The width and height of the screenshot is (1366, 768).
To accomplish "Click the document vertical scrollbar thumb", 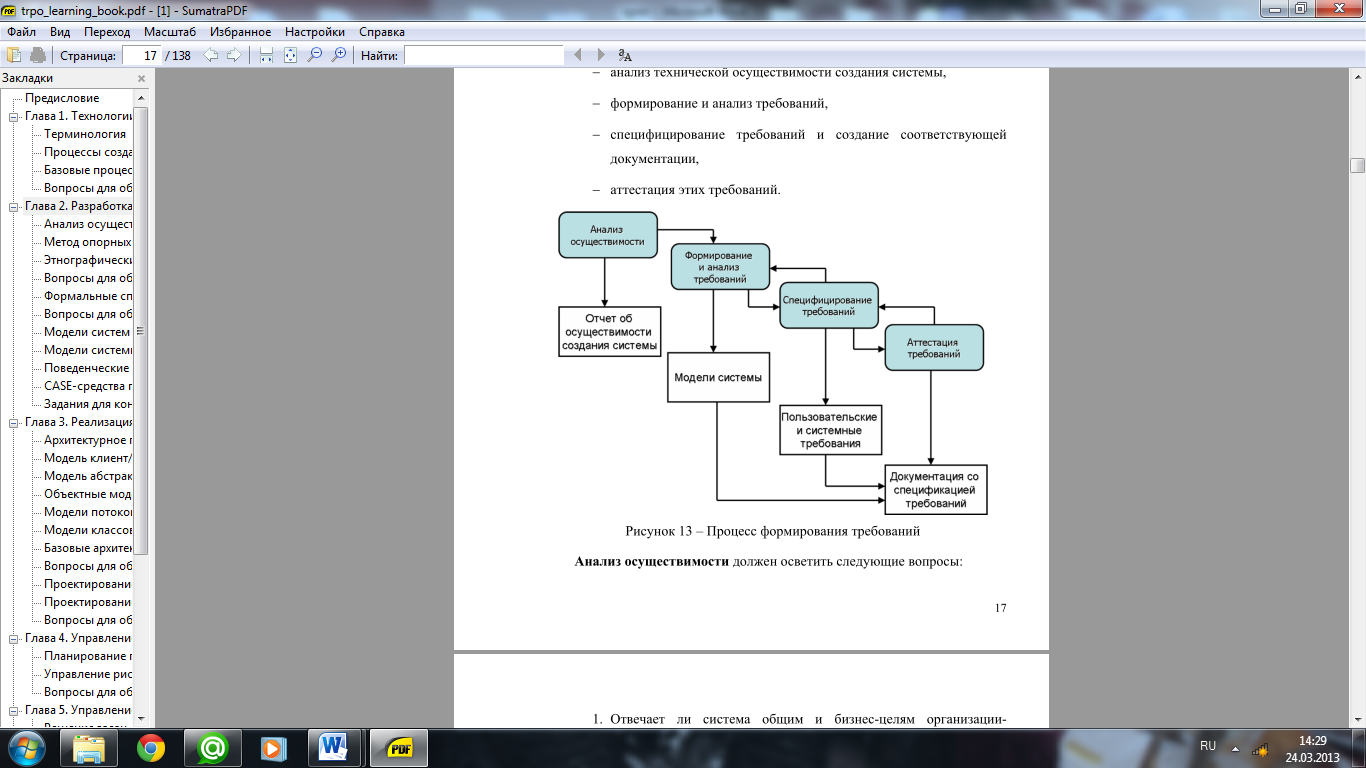I will [1357, 165].
